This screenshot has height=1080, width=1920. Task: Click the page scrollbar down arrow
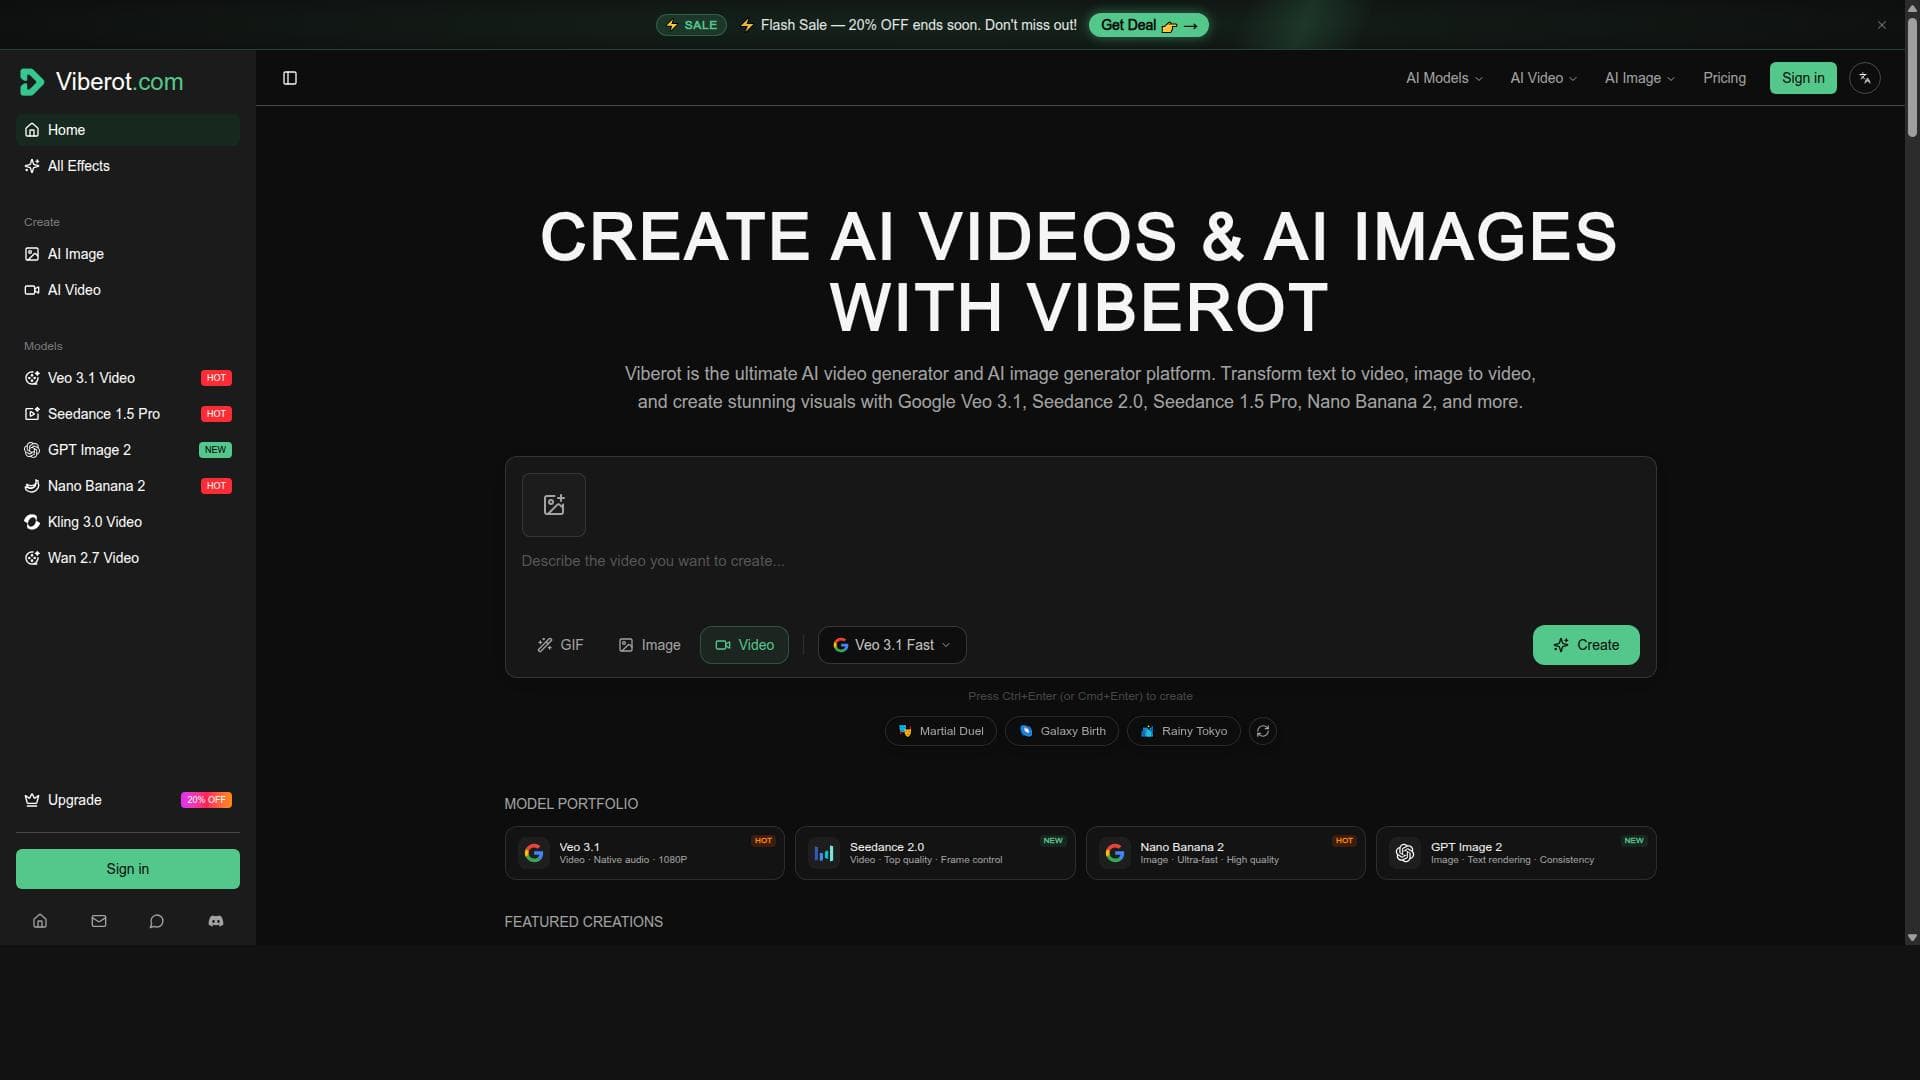pos(1912,938)
